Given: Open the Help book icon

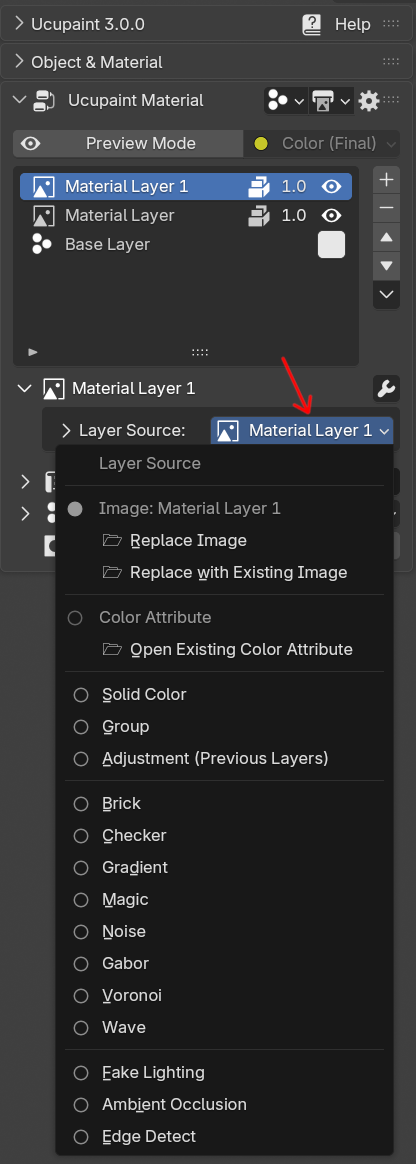Looking at the screenshot, I should [x=312, y=24].
